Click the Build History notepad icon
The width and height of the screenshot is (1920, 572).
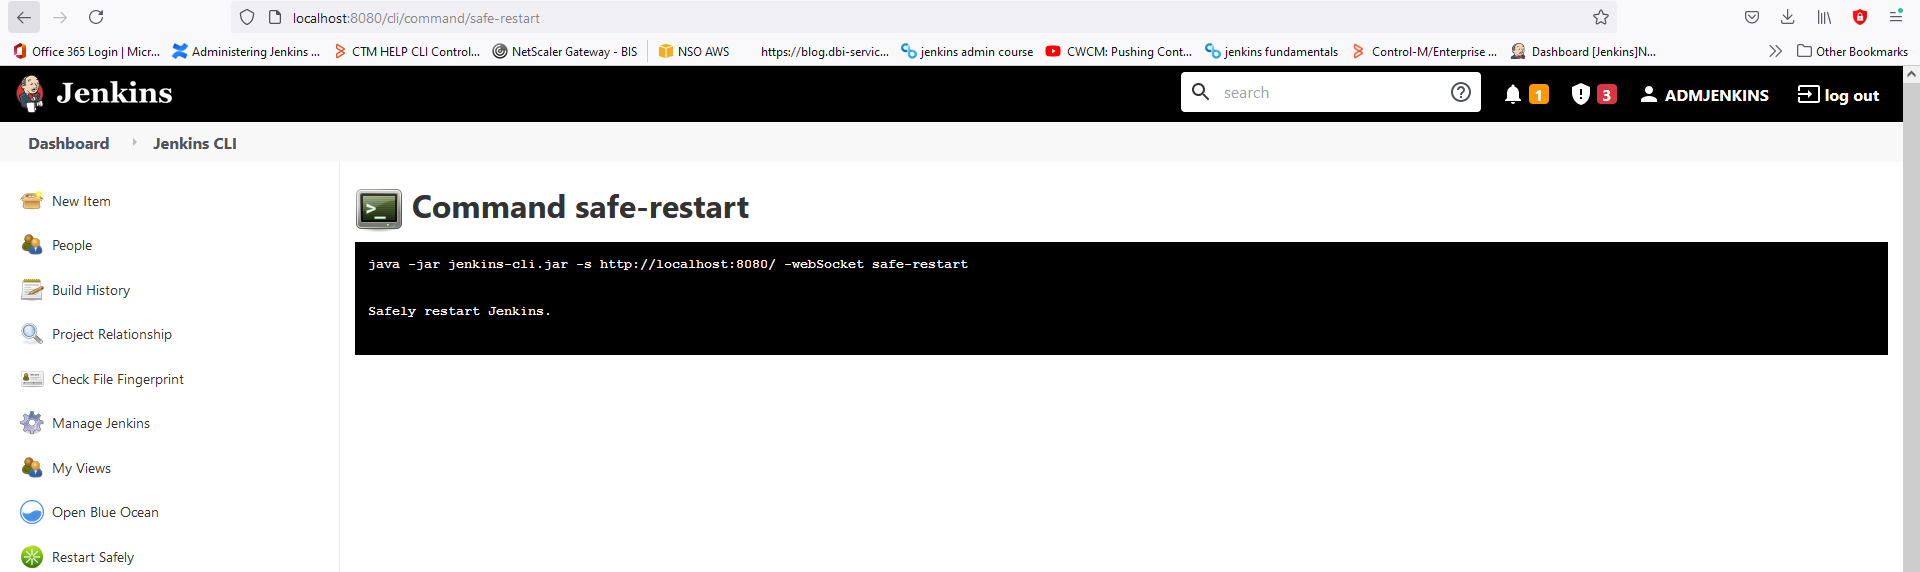pos(32,290)
